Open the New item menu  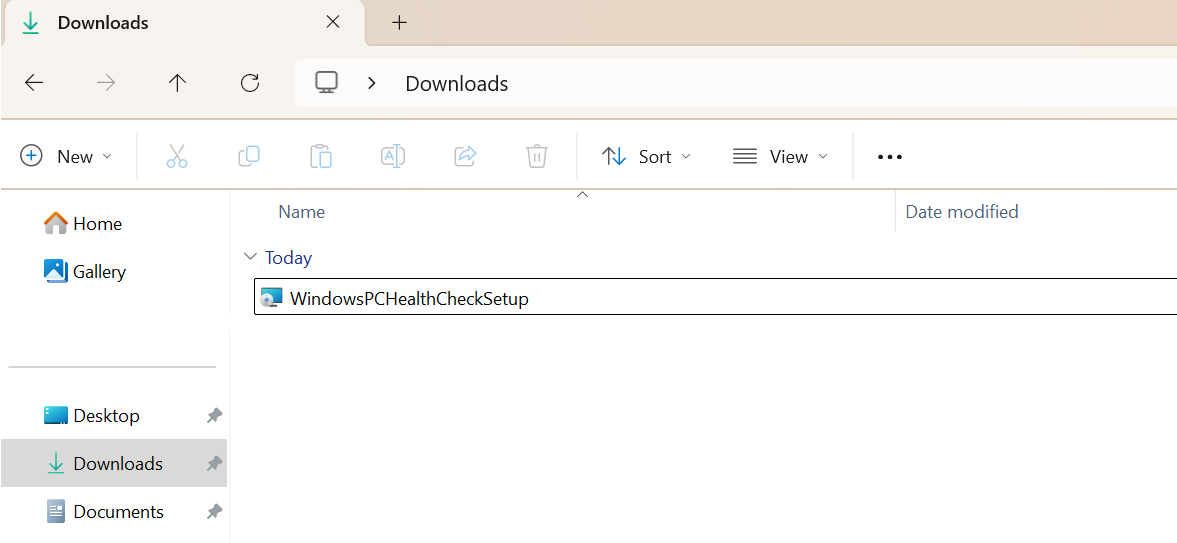coord(66,156)
